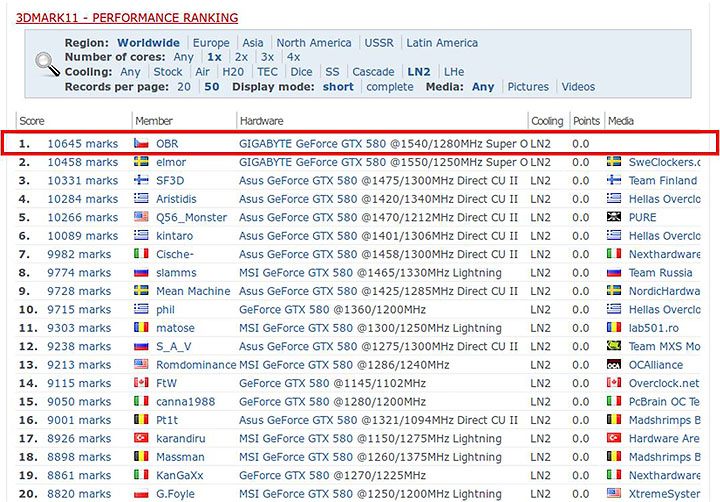Open member profile Romdominance
Screen dimensions: 720x502
pos(196,365)
